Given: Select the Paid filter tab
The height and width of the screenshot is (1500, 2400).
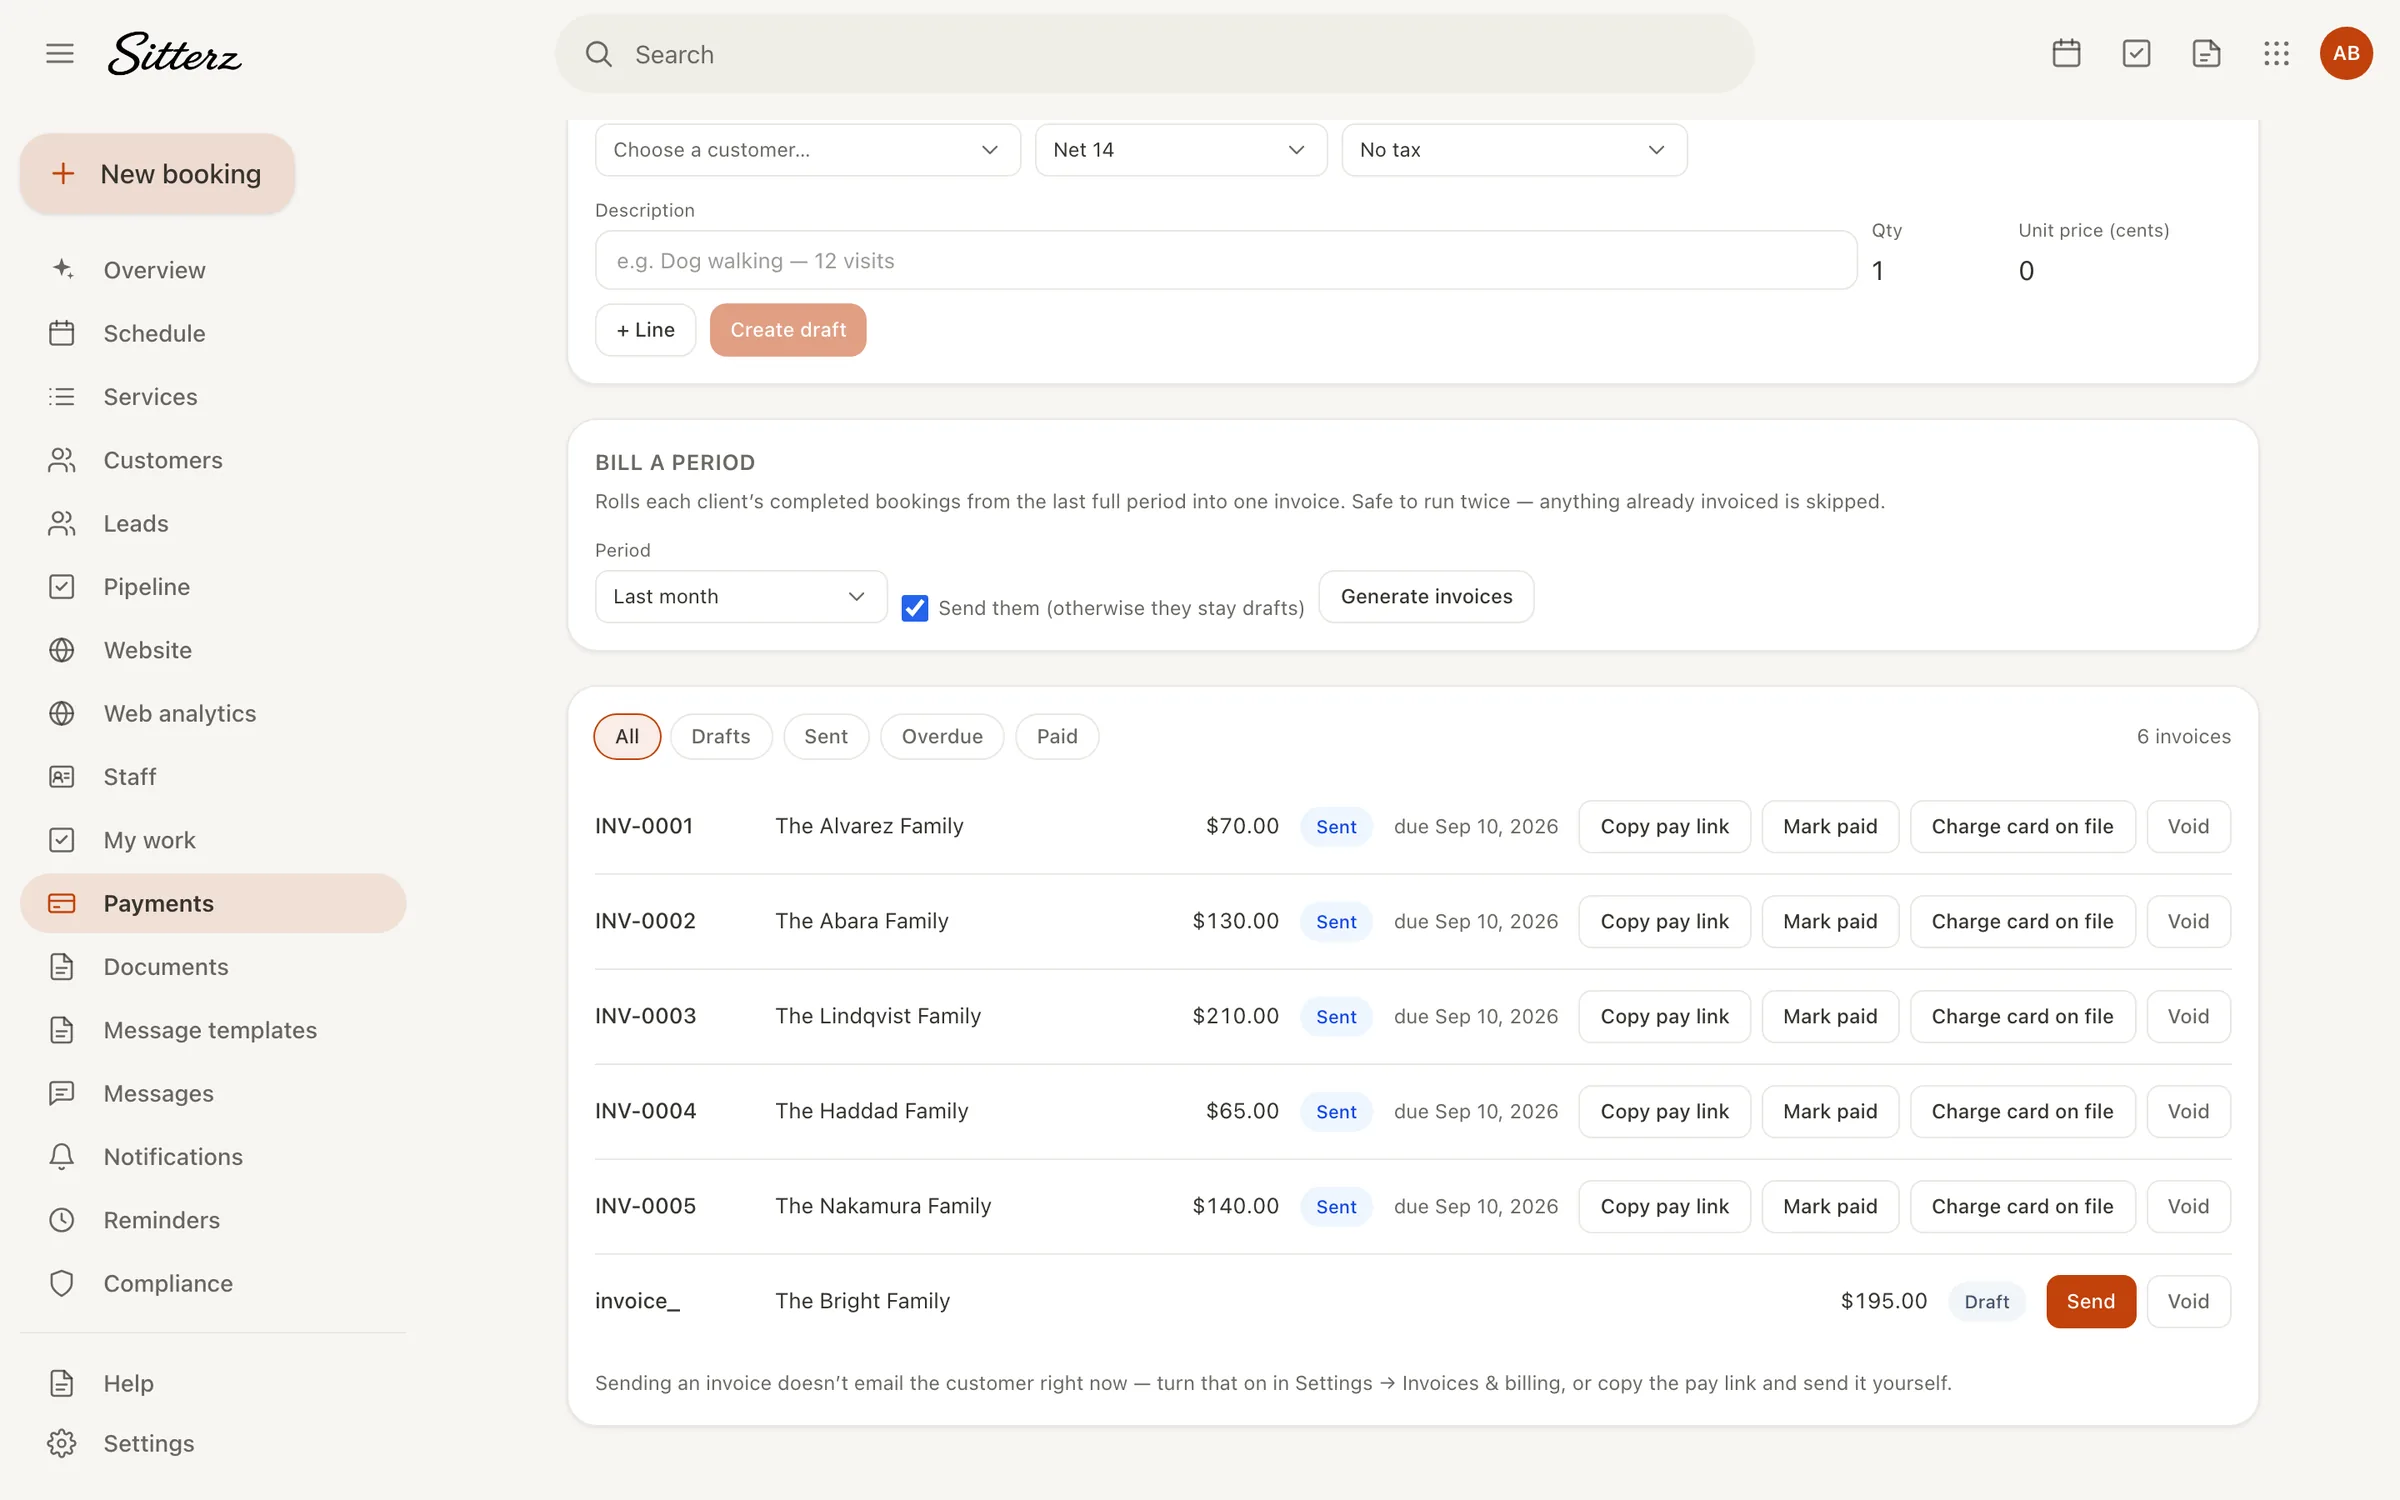Looking at the screenshot, I should pyautogui.click(x=1057, y=737).
